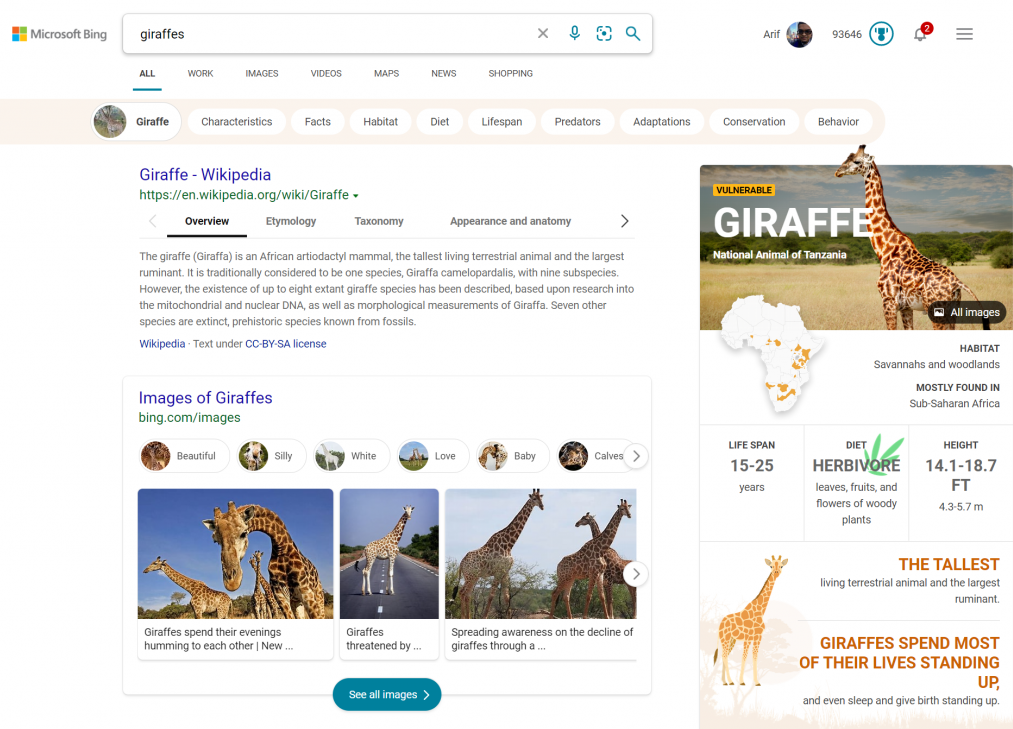
Task: Select the Silly image filter chip
Action: coord(270,456)
